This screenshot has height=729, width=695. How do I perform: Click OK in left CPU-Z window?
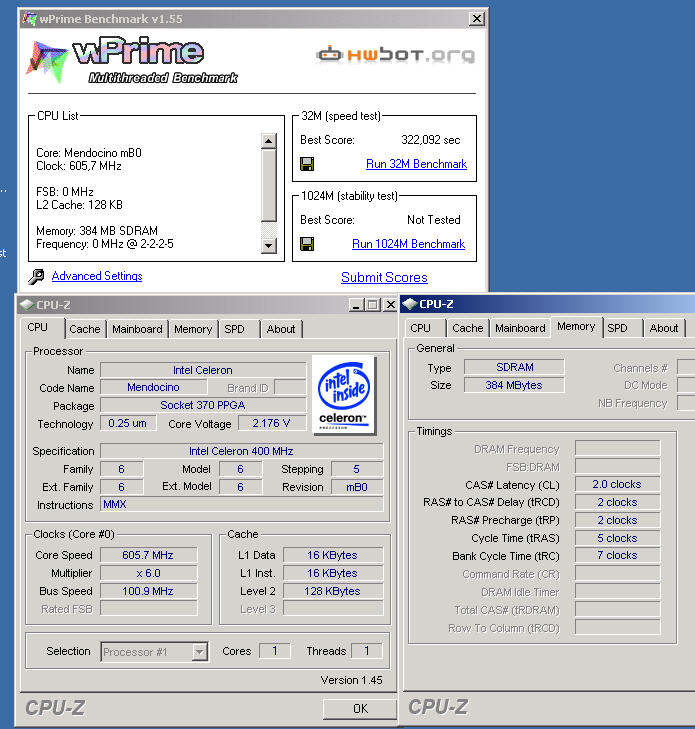coord(360,709)
